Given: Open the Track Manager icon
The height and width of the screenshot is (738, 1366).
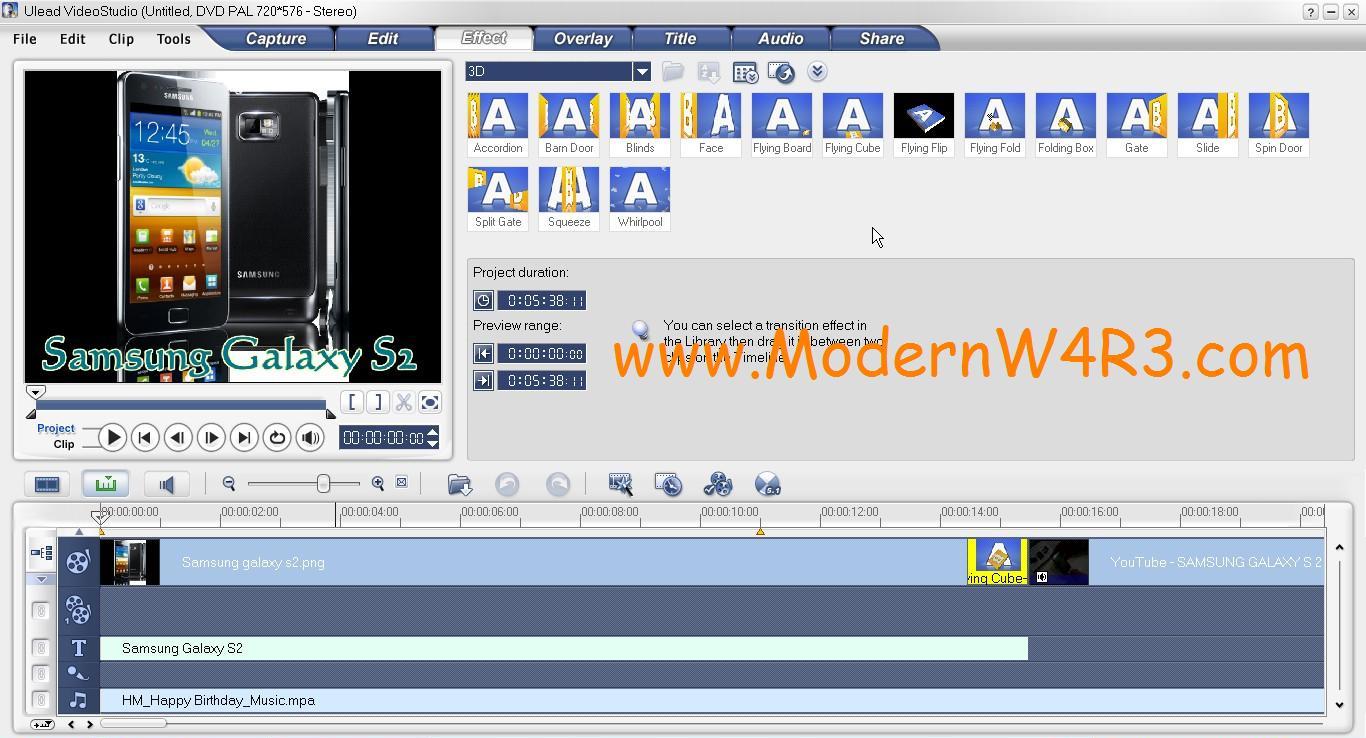Looking at the screenshot, I should click(x=718, y=484).
